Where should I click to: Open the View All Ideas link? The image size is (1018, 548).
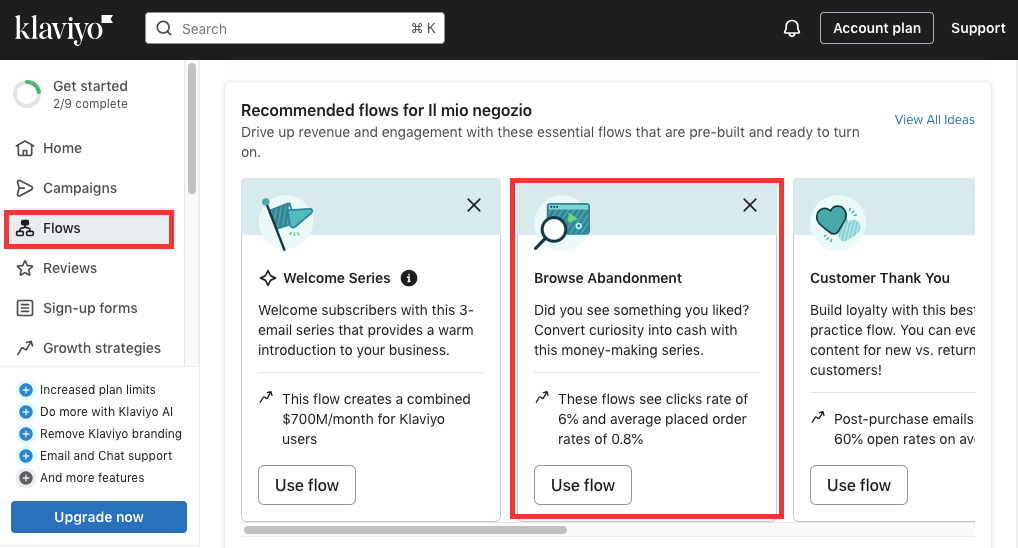(934, 119)
